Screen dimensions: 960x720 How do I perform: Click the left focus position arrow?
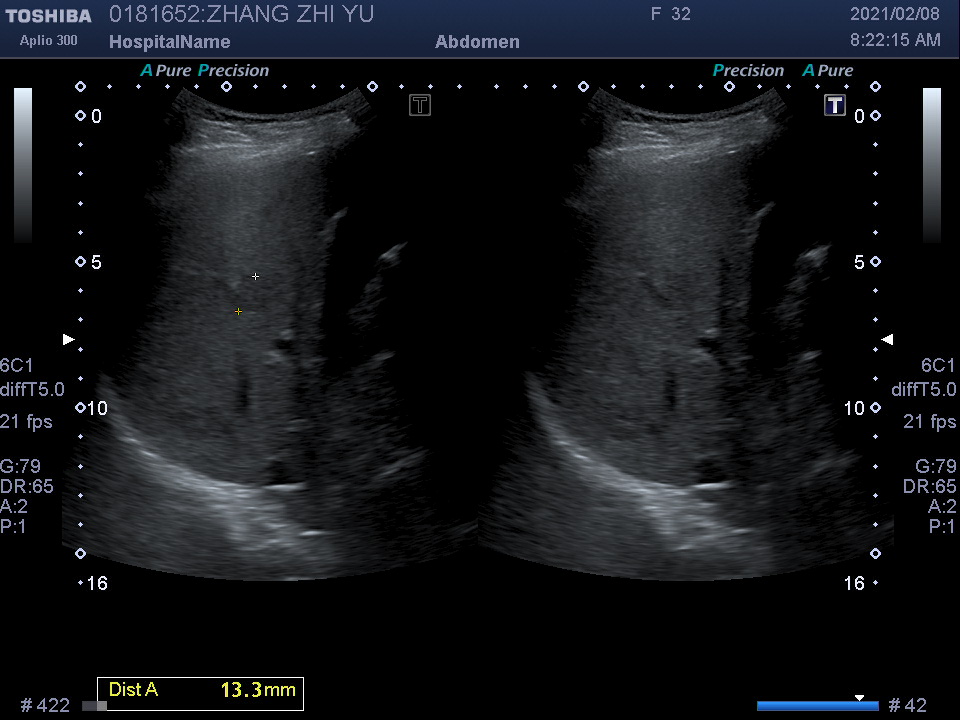click(x=68, y=340)
